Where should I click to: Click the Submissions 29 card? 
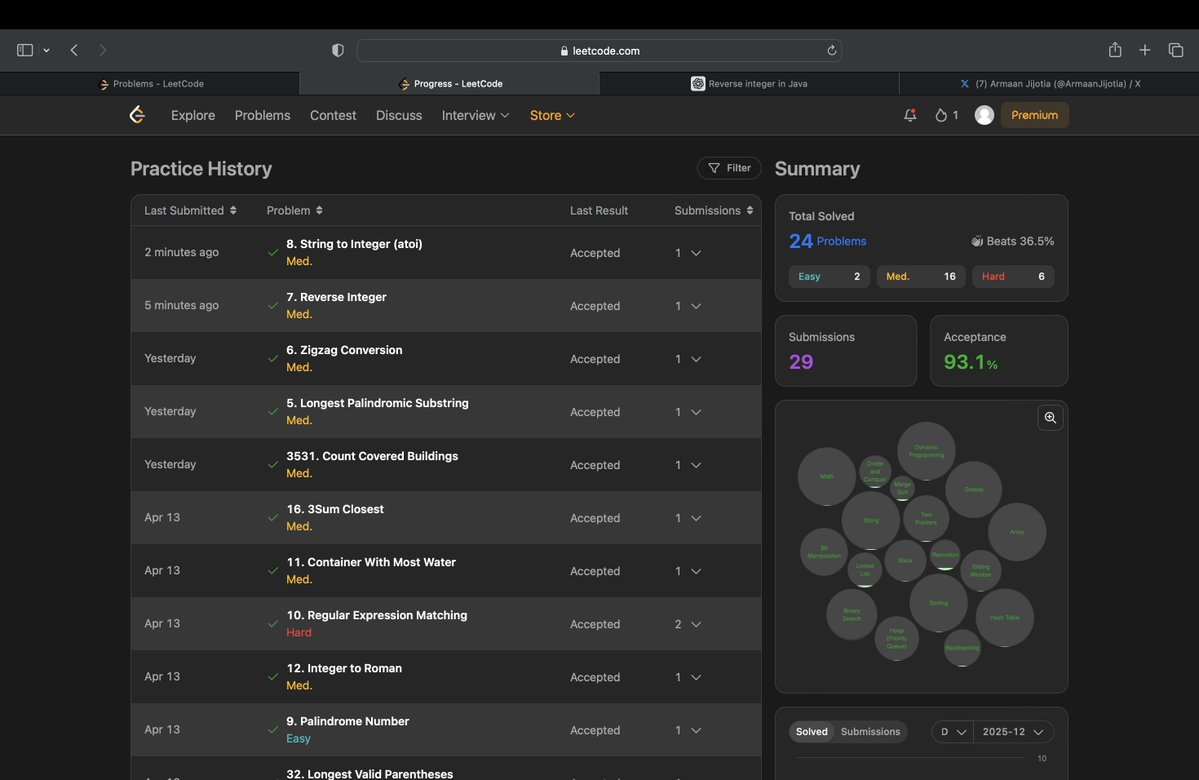(846, 351)
